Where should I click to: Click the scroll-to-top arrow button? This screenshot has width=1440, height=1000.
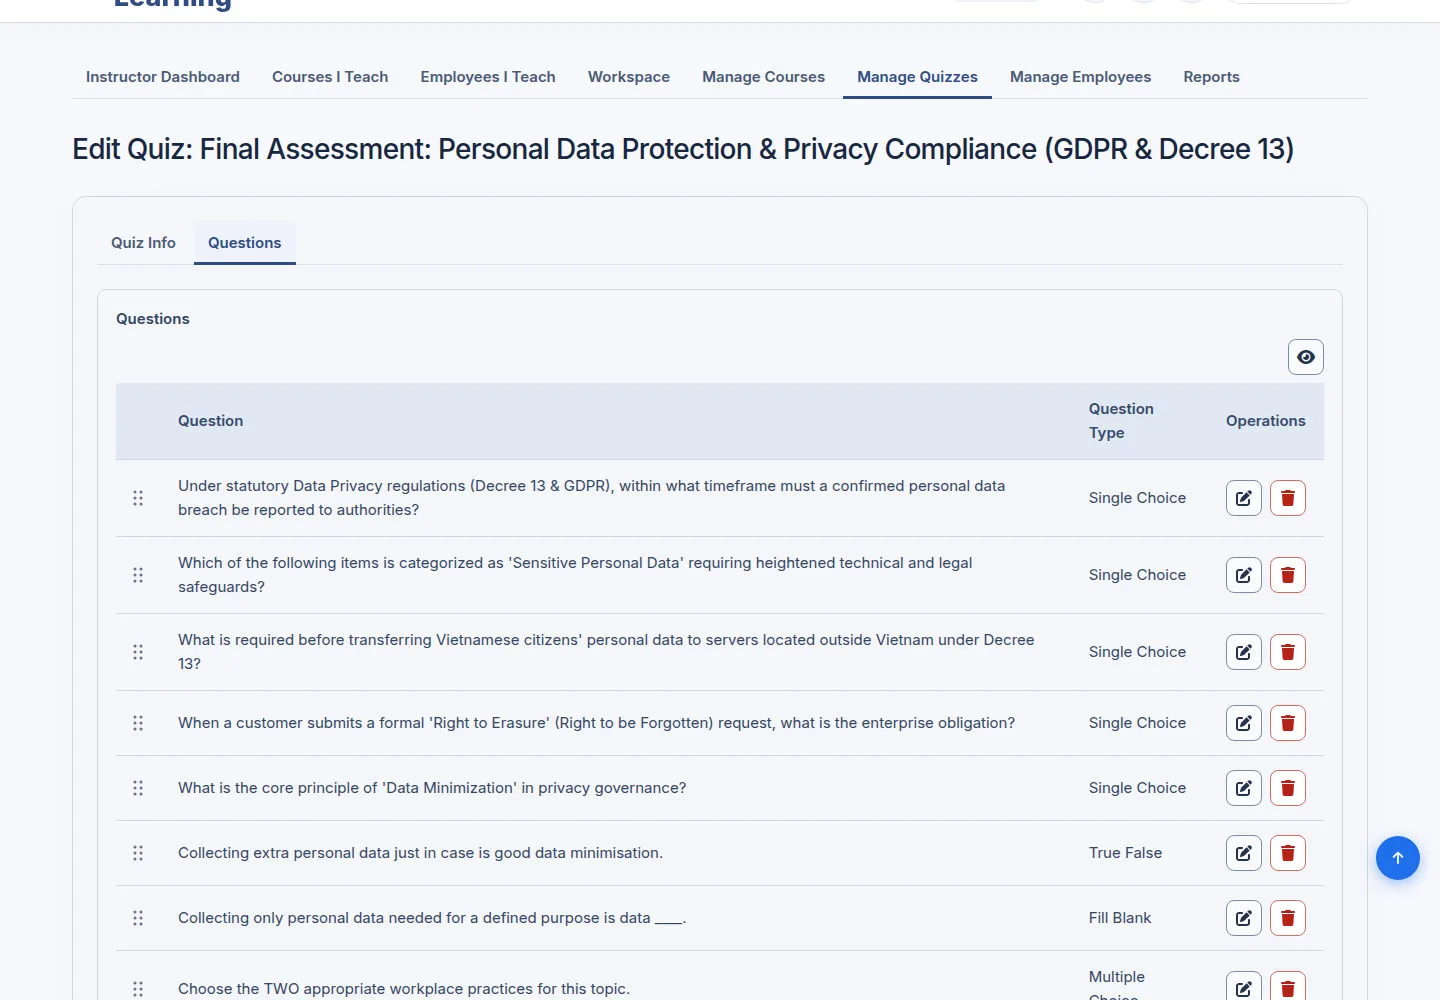tap(1398, 858)
